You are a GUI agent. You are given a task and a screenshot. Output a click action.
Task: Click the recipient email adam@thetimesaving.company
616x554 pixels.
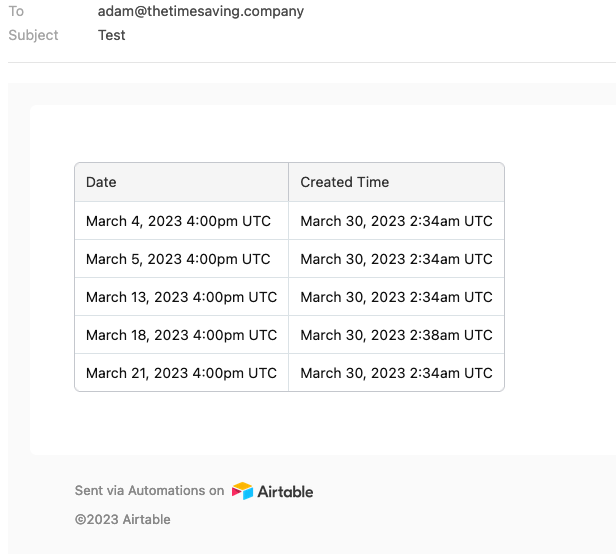201,11
